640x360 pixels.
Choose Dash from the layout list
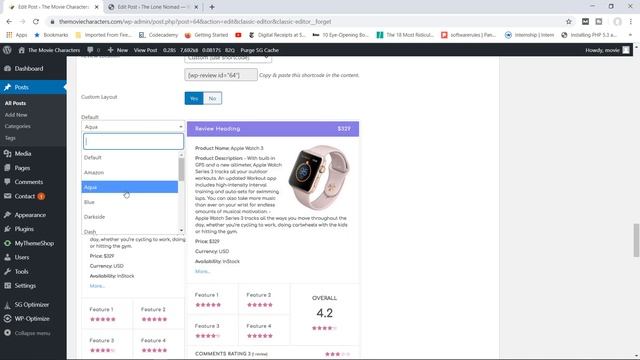tap(130, 231)
